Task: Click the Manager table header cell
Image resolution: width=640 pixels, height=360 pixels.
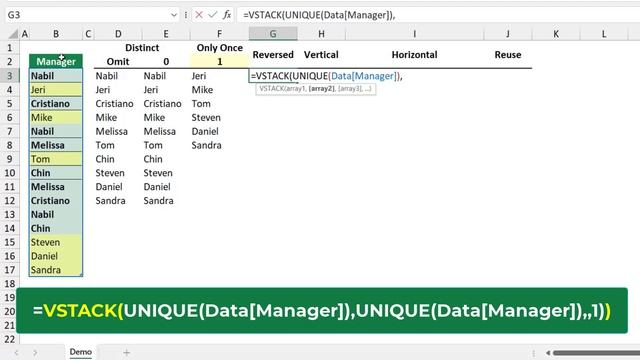Action: (x=56, y=62)
